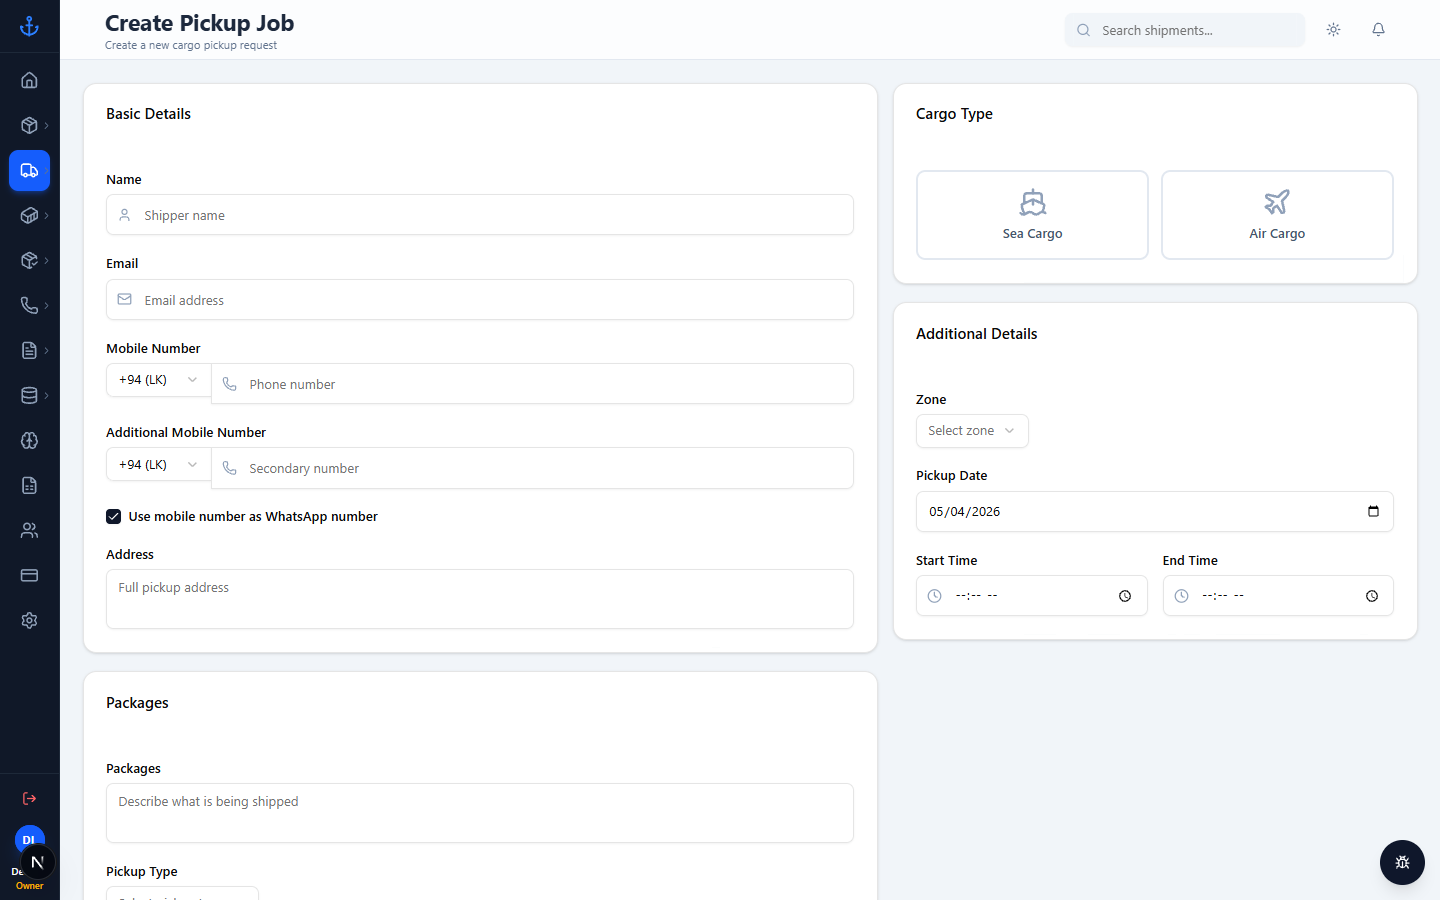
Task: Open the credit card billing sidebar icon
Action: click(29, 575)
